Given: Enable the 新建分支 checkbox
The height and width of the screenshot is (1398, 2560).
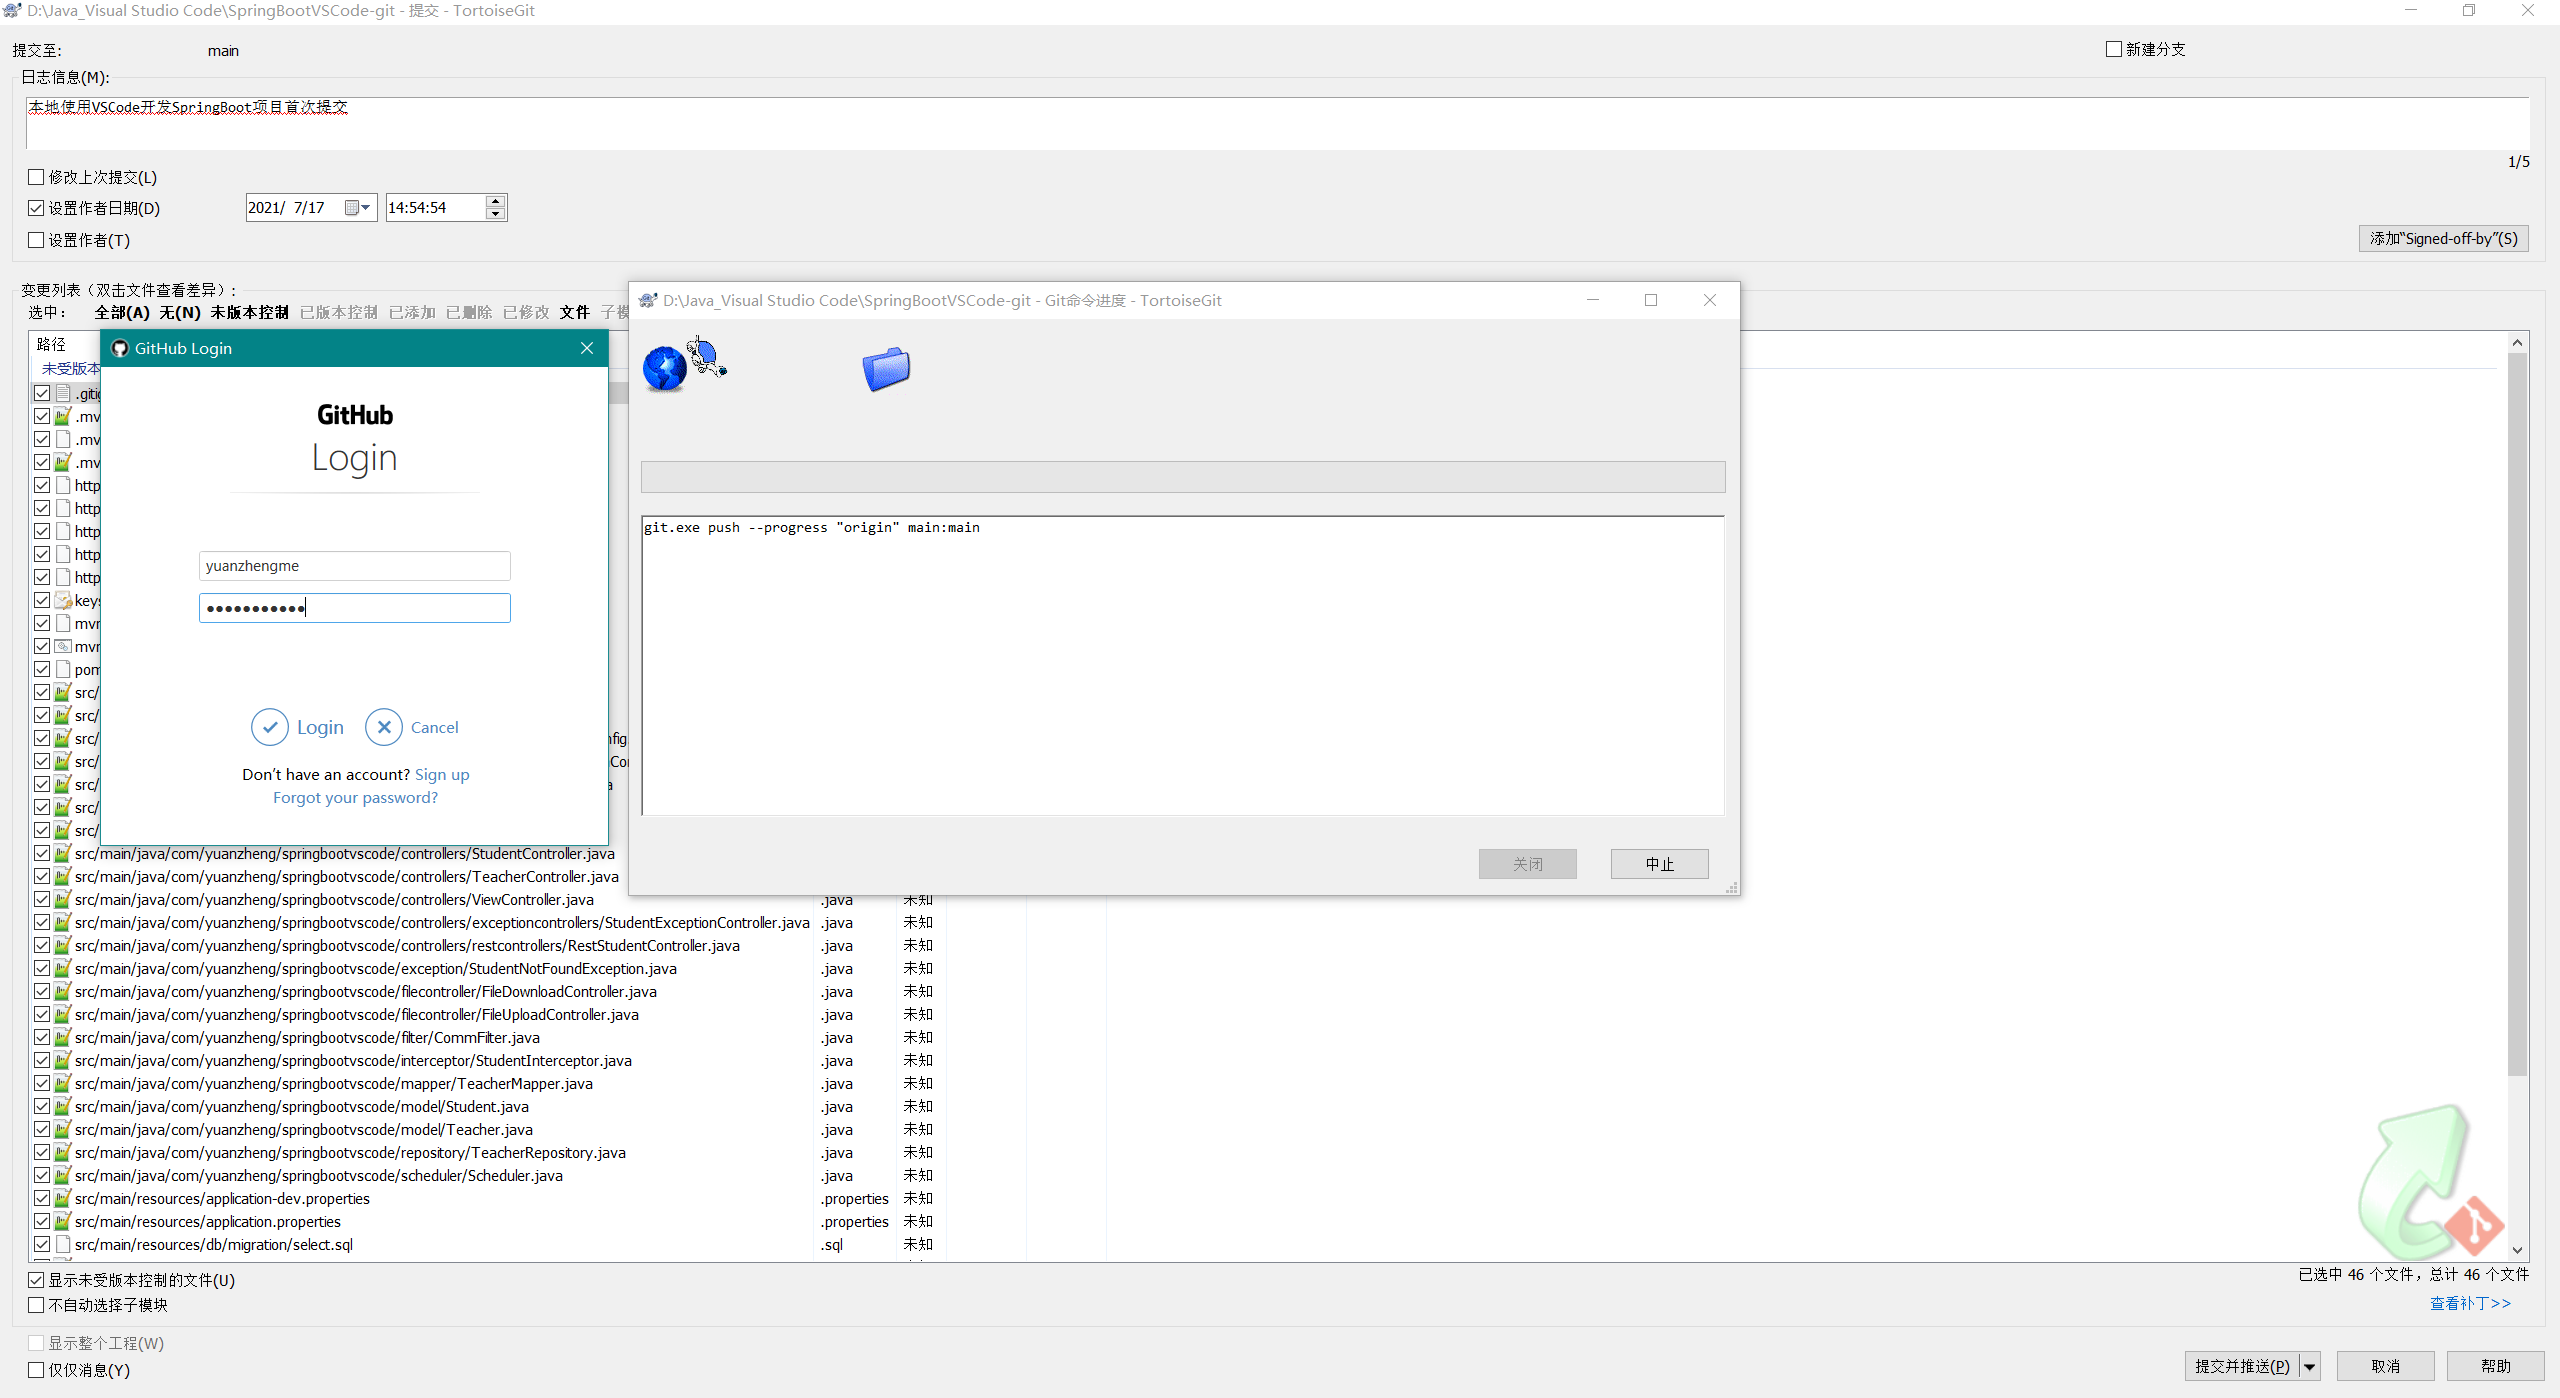Looking at the screenshot, I should [2114, 49].
